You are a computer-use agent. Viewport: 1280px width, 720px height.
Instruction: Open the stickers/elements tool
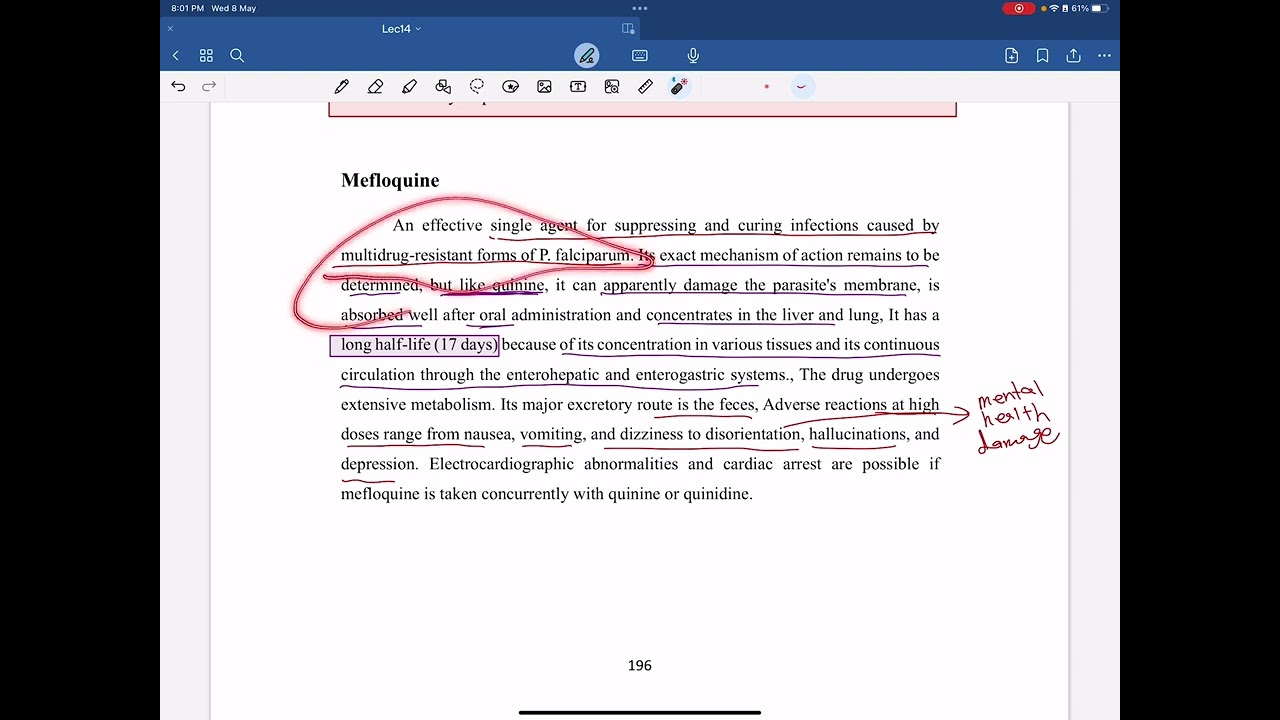(511, 87)
